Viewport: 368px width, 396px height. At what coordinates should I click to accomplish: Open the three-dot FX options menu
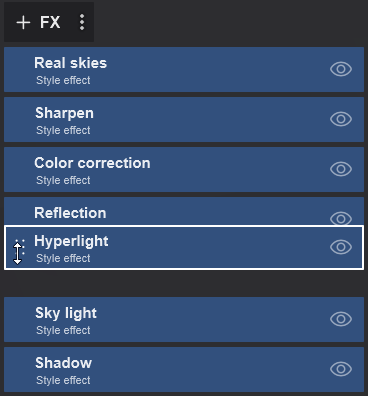coord(82,22)
